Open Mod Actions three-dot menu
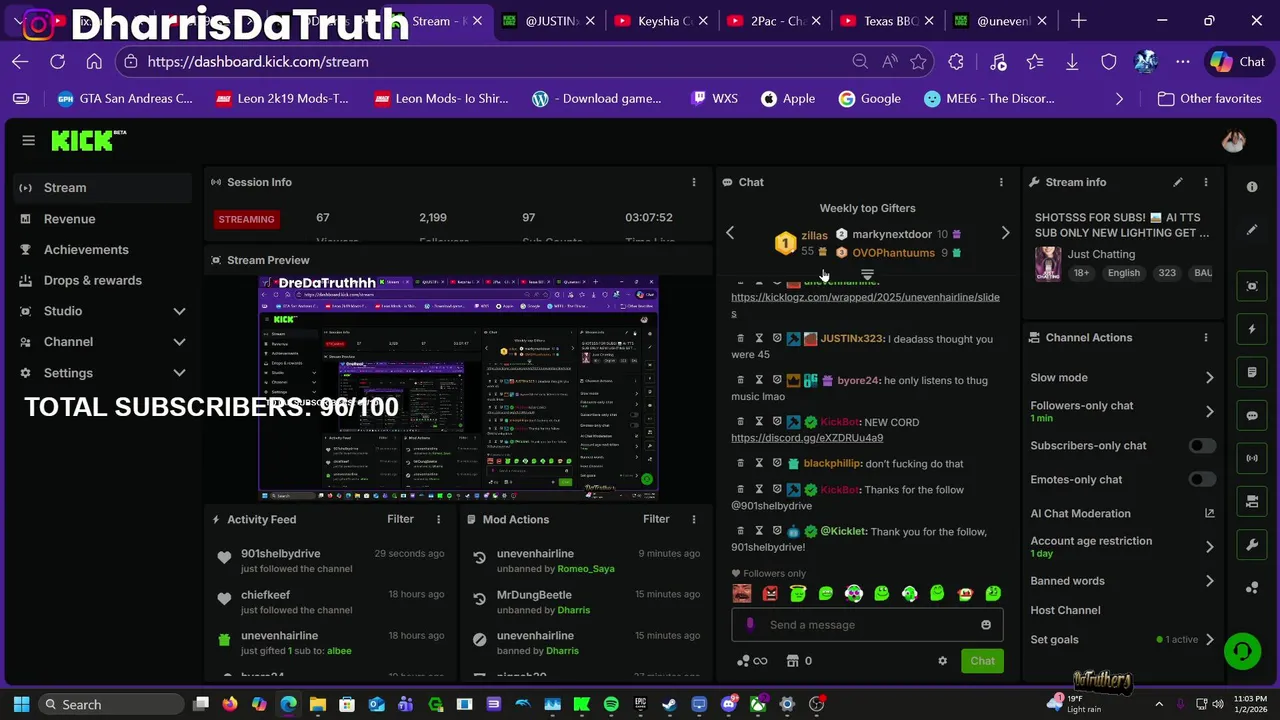Image resolution: width=1280 pixels, height=720 pixels. tap(693, 519)
